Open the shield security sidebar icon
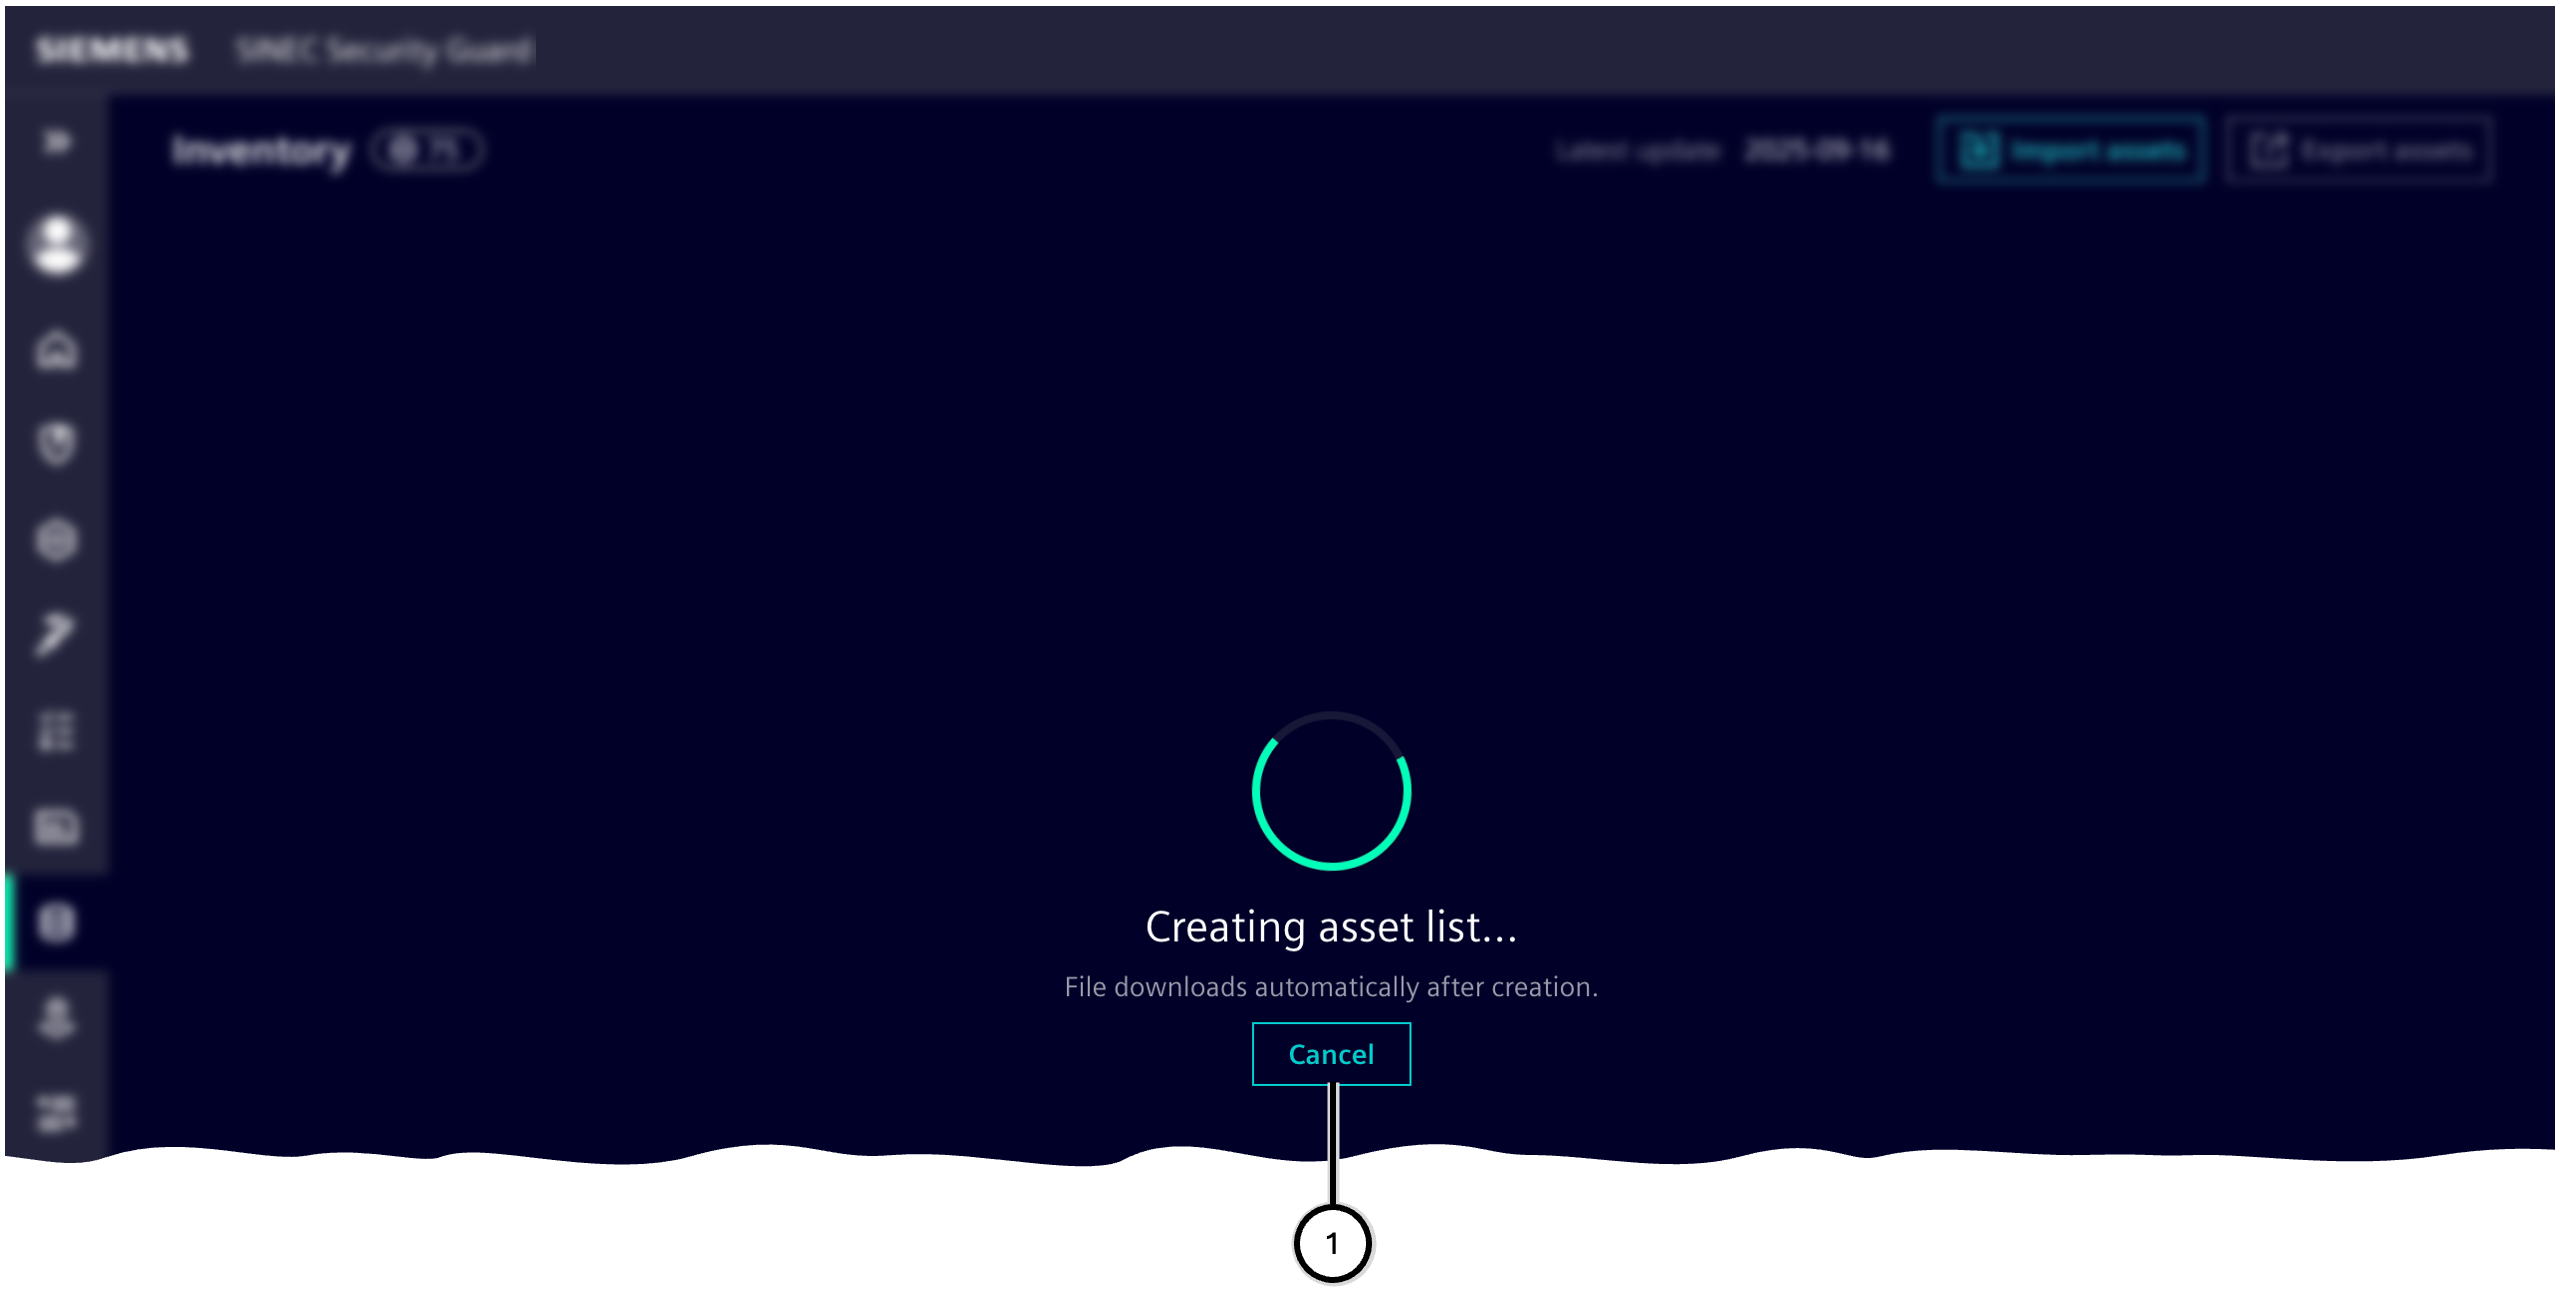Viewport: 2560px width, 1292px height. click(x=57, y=444)
